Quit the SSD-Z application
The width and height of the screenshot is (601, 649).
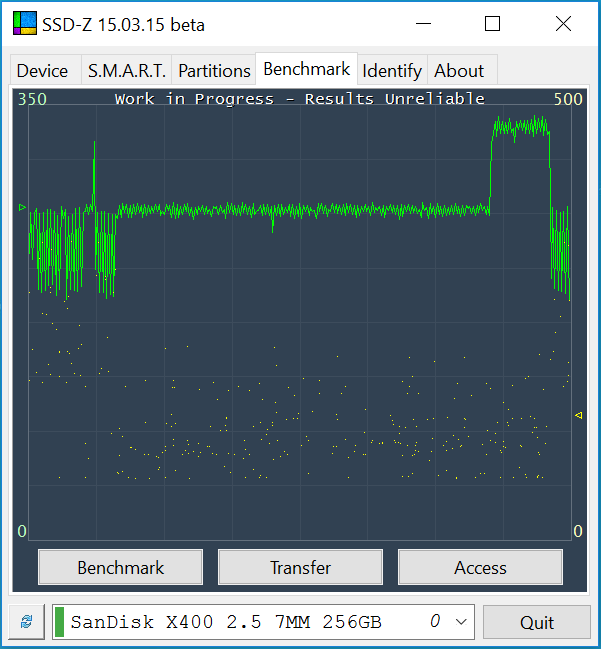click(536, 622)
